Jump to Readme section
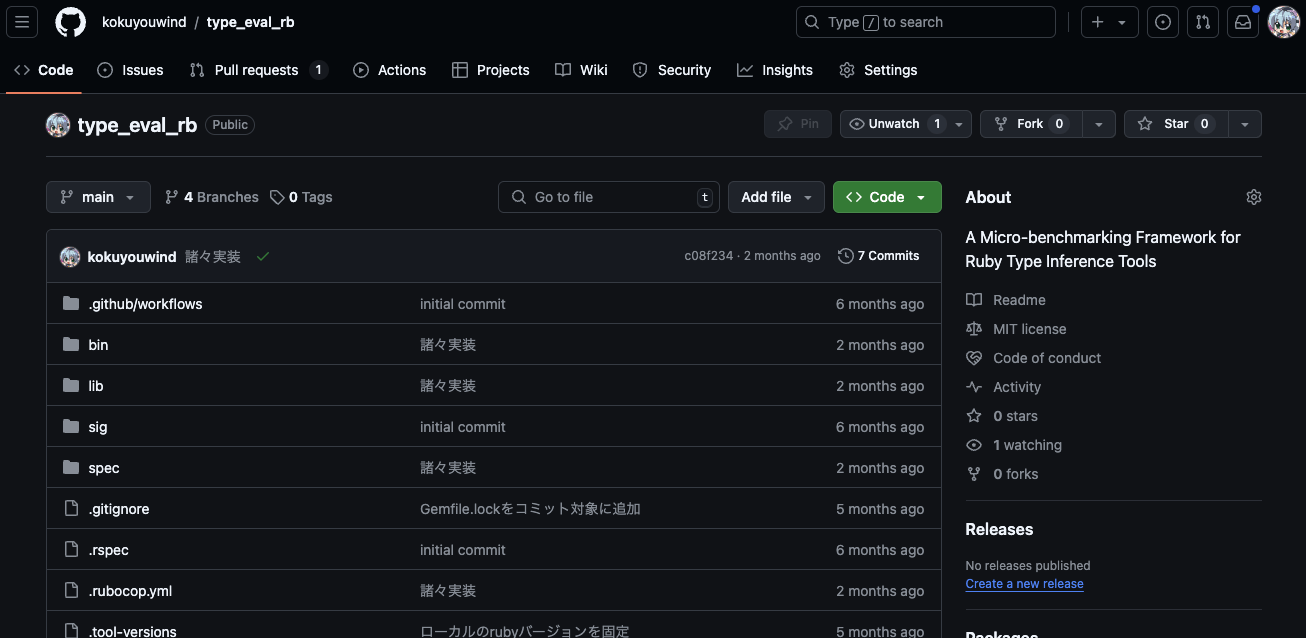The image size is (1306, 638). (1005, 300)
